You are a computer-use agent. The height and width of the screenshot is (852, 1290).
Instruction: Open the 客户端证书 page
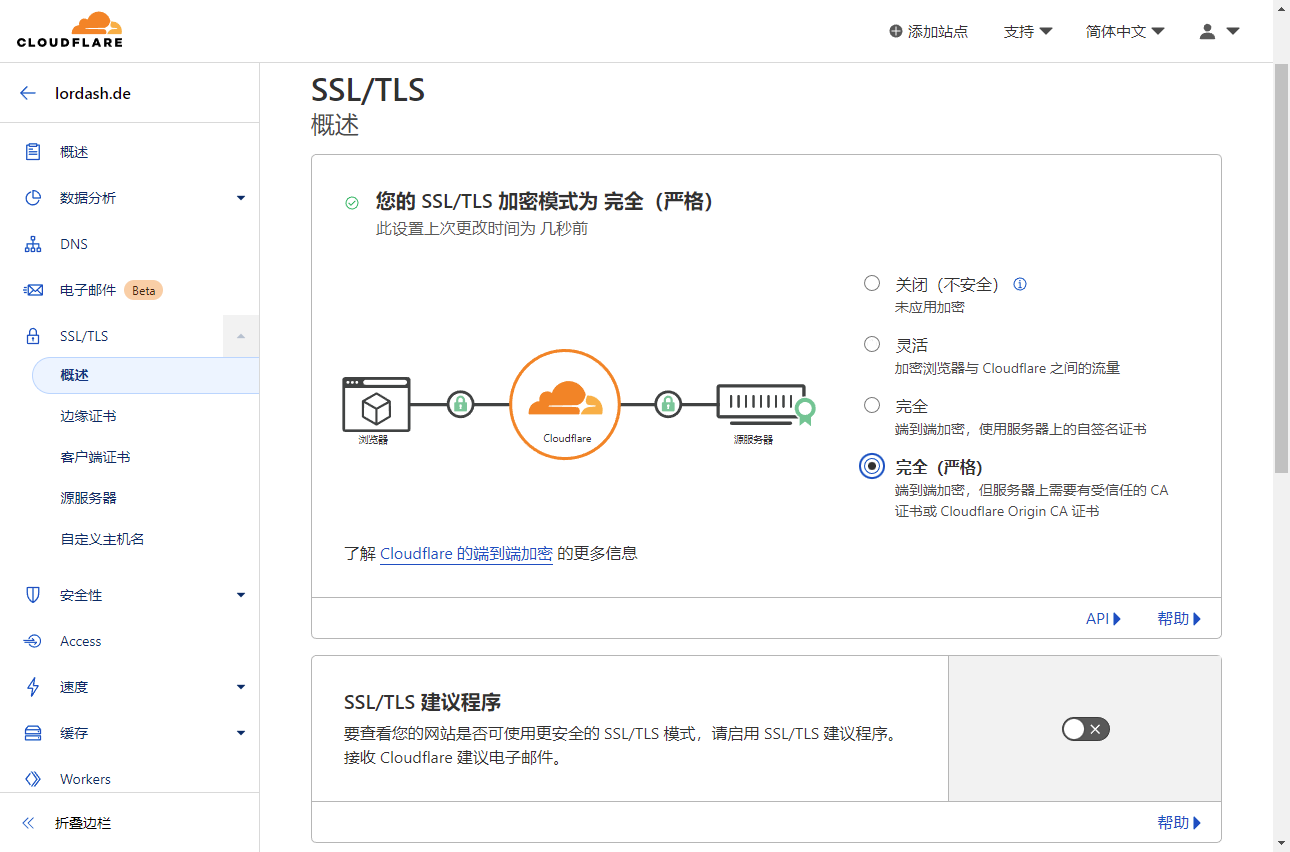[95, 457]
